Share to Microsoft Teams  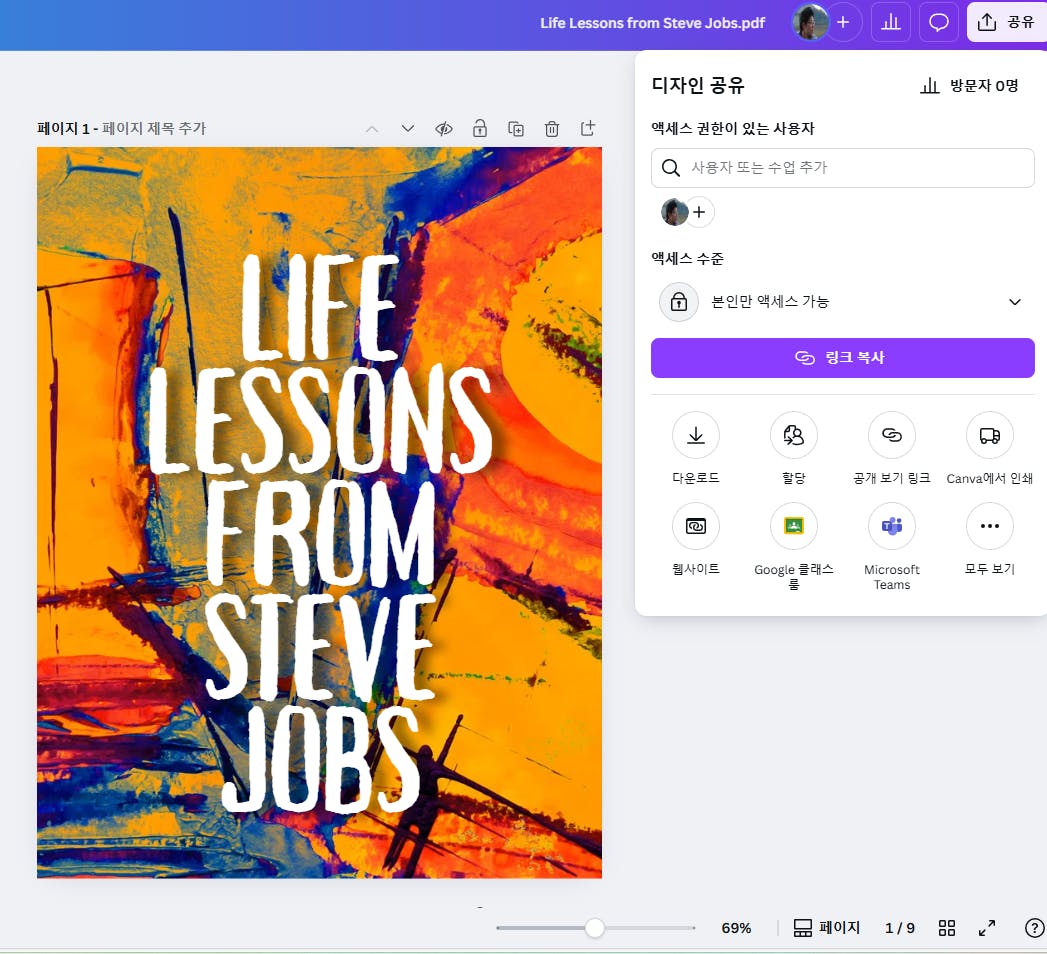[892, 526]
